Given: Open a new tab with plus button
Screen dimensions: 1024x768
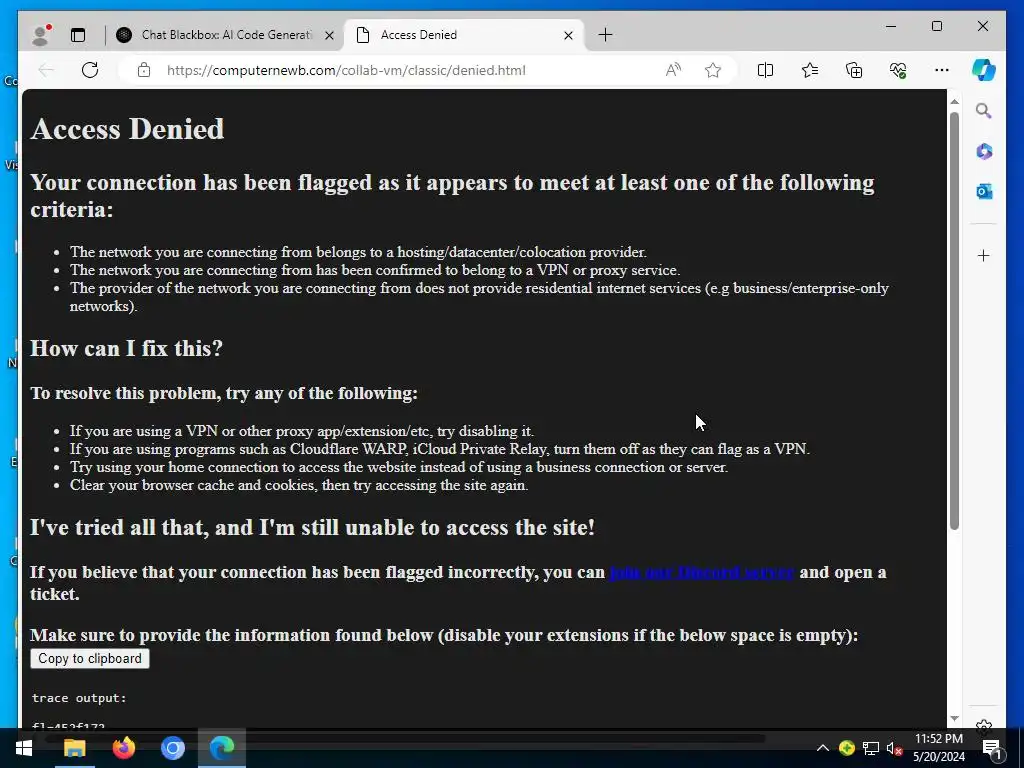Looking at the screenshot, I should coord(605,35).
